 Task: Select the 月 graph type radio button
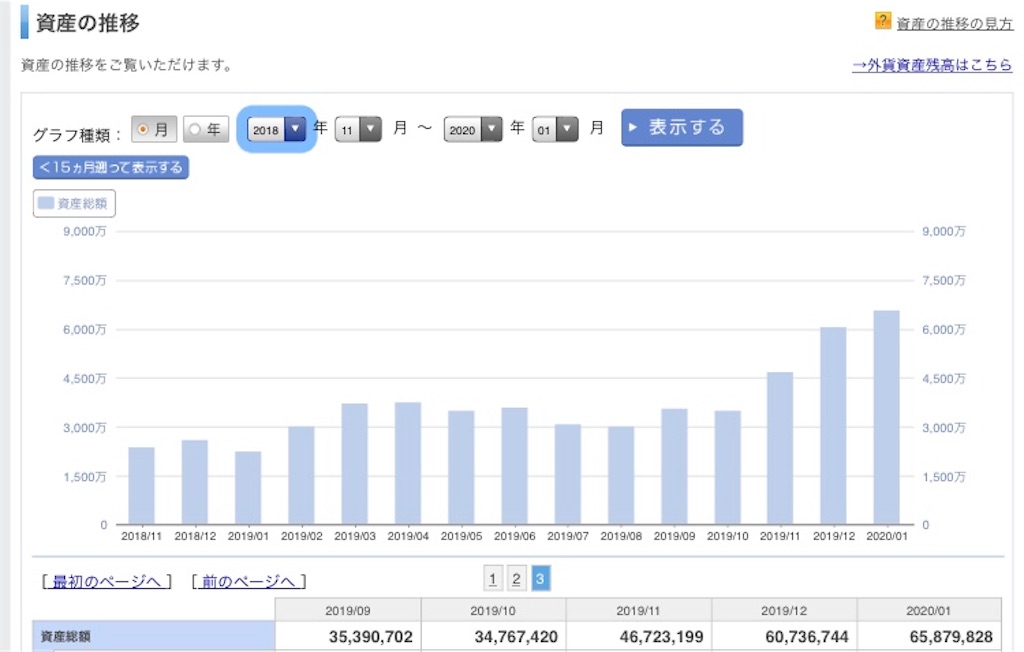(x=154, y=129)
